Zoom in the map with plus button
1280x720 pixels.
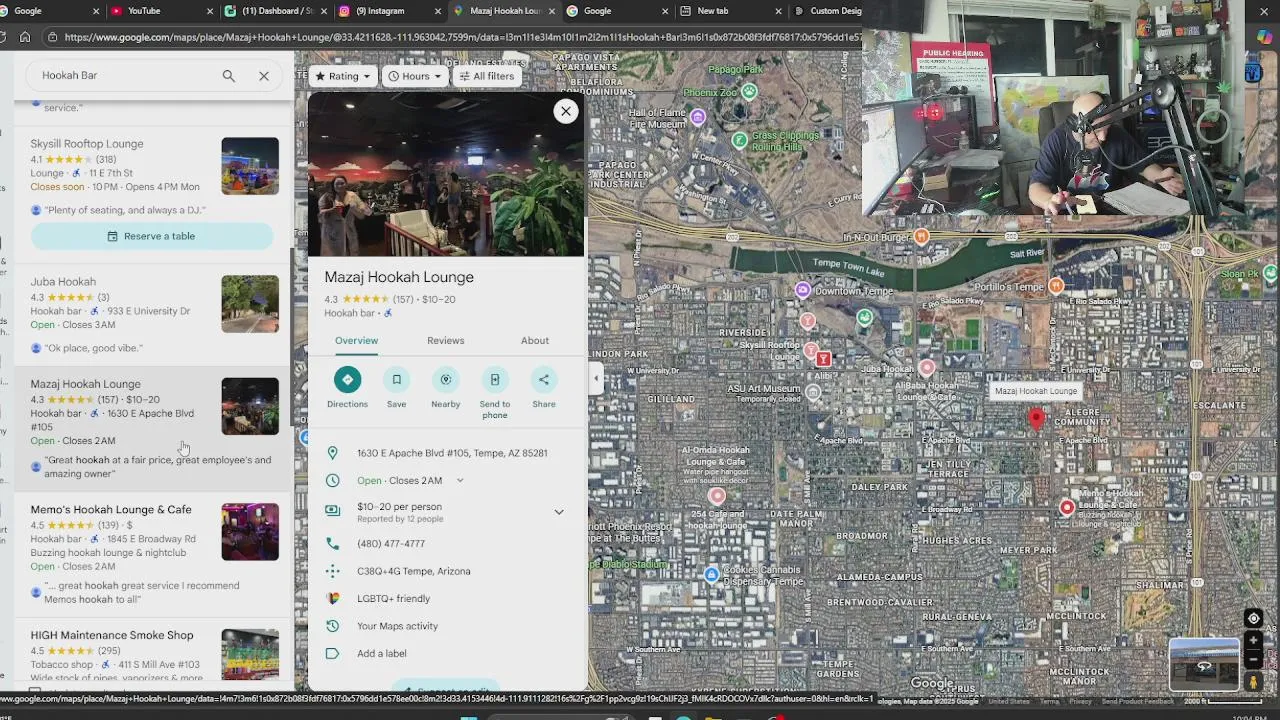coord(1253,641)
